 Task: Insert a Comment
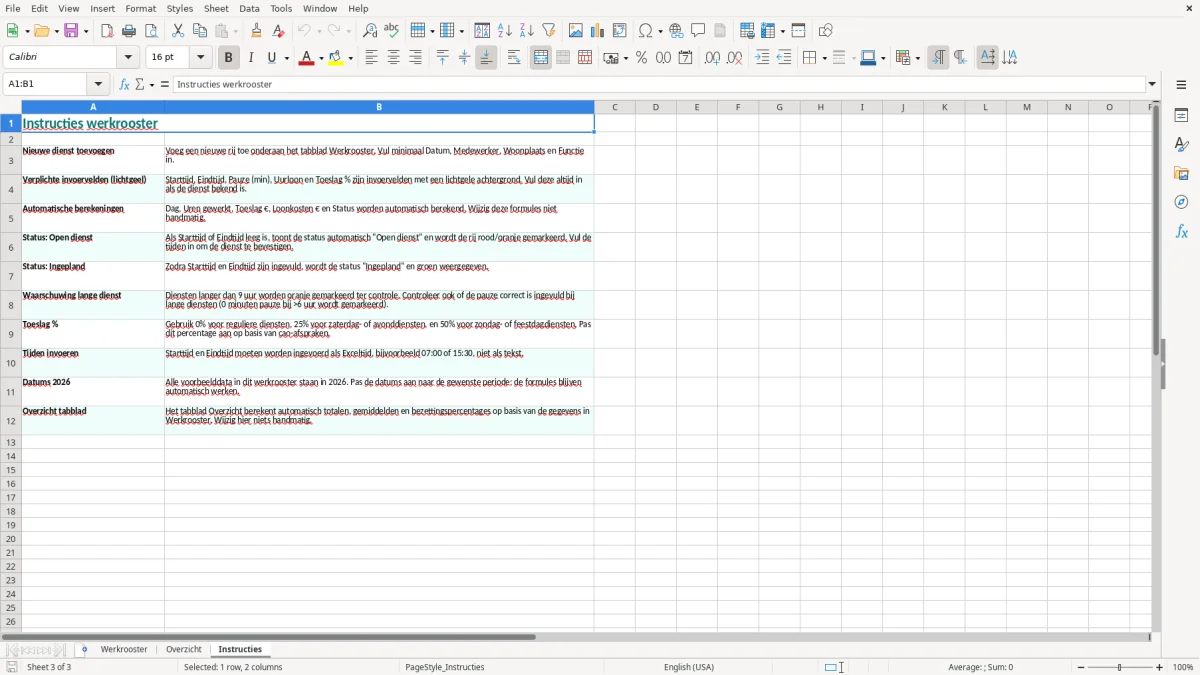pos(699,31)
